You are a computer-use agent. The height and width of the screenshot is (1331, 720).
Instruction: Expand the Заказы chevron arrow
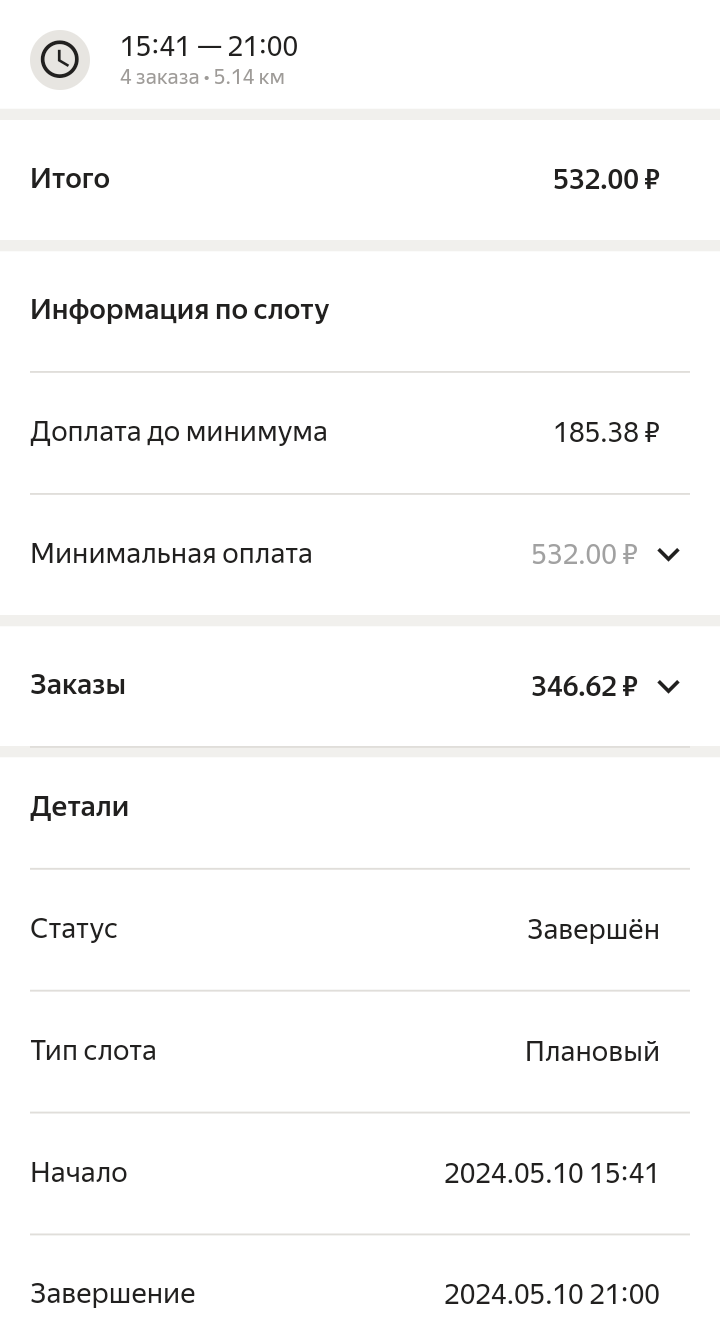pyautogui.click(x=668, y=686)
